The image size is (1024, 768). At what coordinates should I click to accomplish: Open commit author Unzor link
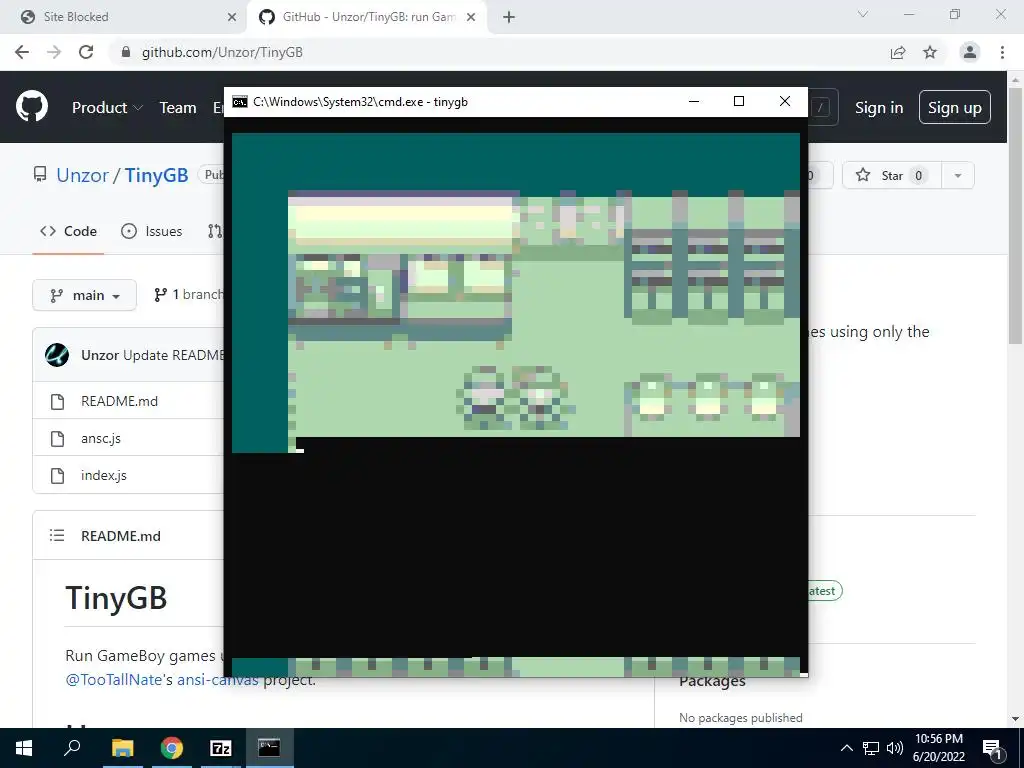click(x=100, y=355)
